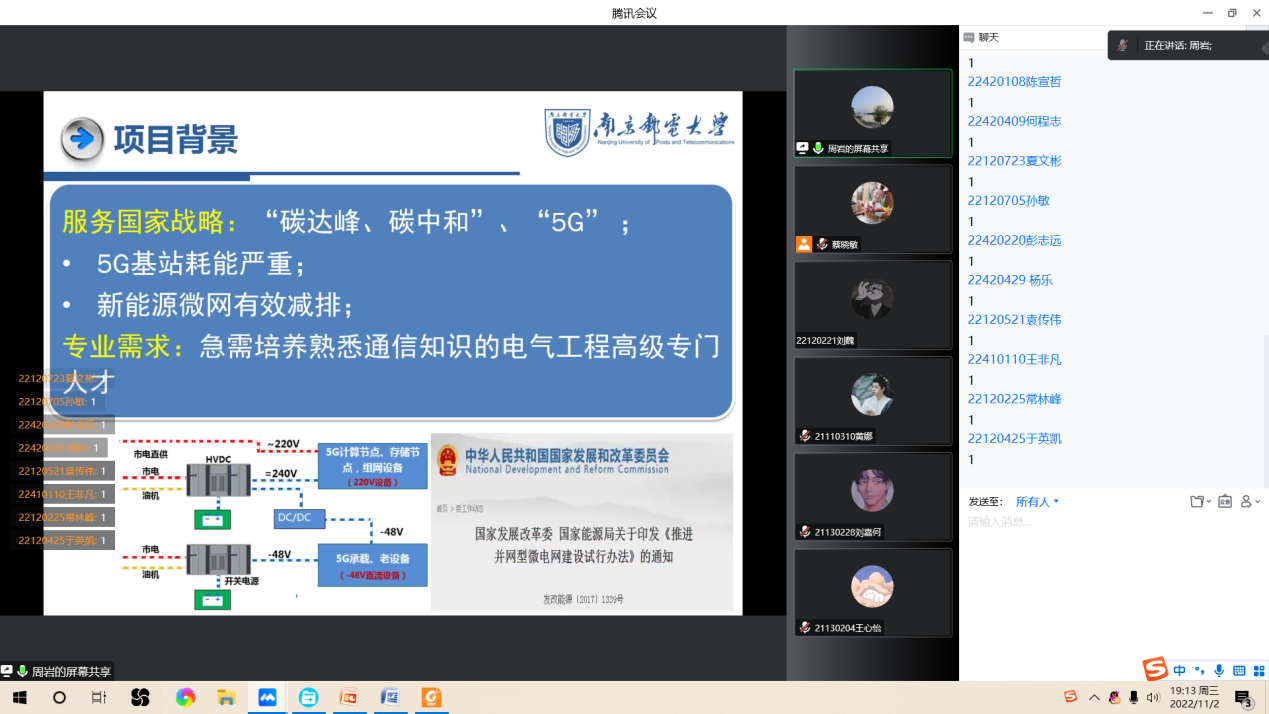Screen dimensions: 1269x714
Task: Click the Sogou voice input microphone
Action: pos(1218,670)
